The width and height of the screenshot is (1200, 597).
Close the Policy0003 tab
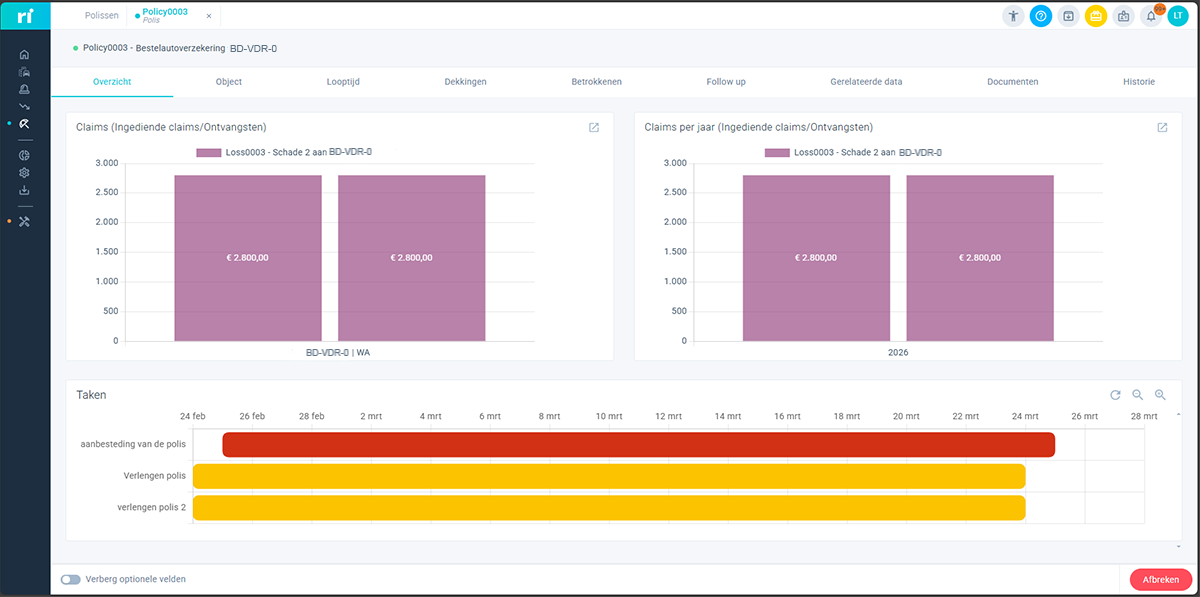click(x=208, y=16)
